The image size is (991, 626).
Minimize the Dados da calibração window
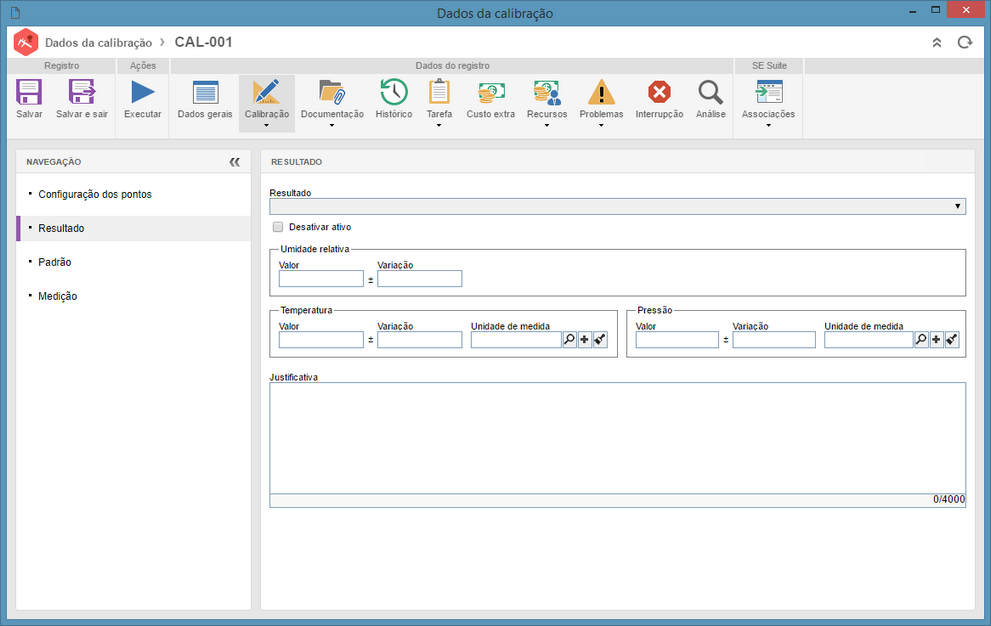(913, 11)
